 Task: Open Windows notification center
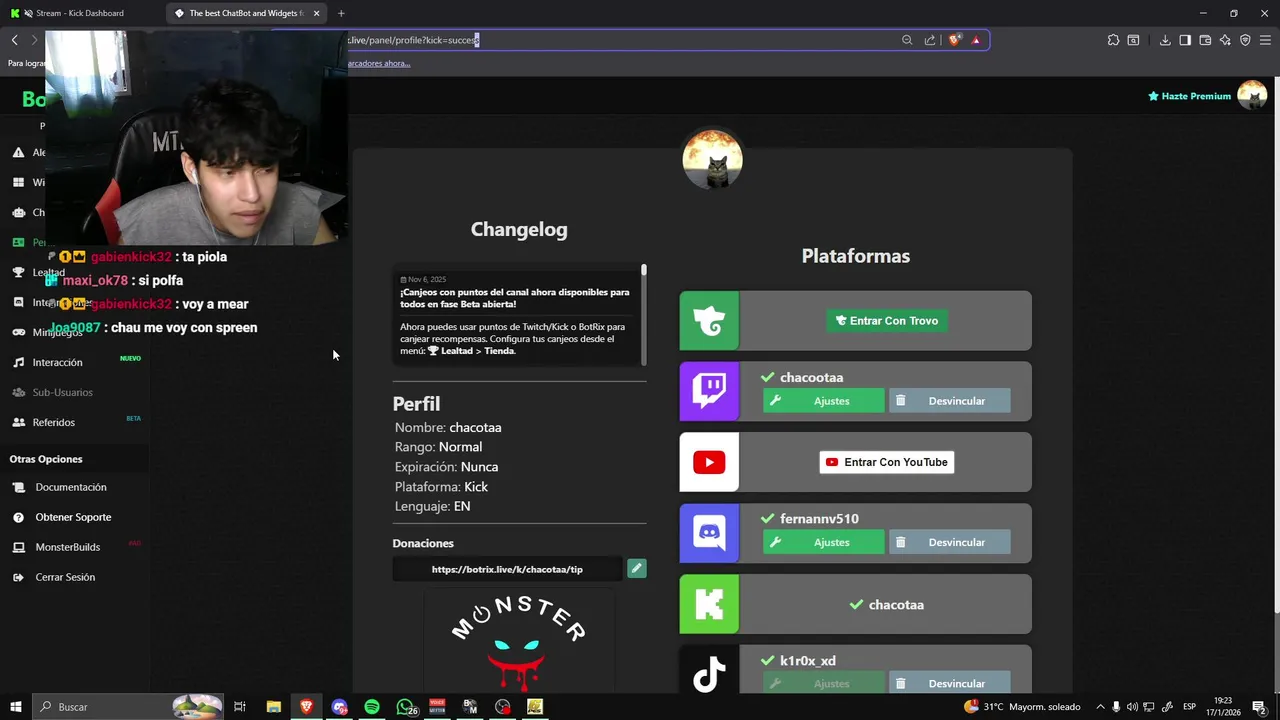click(1259, 707)
